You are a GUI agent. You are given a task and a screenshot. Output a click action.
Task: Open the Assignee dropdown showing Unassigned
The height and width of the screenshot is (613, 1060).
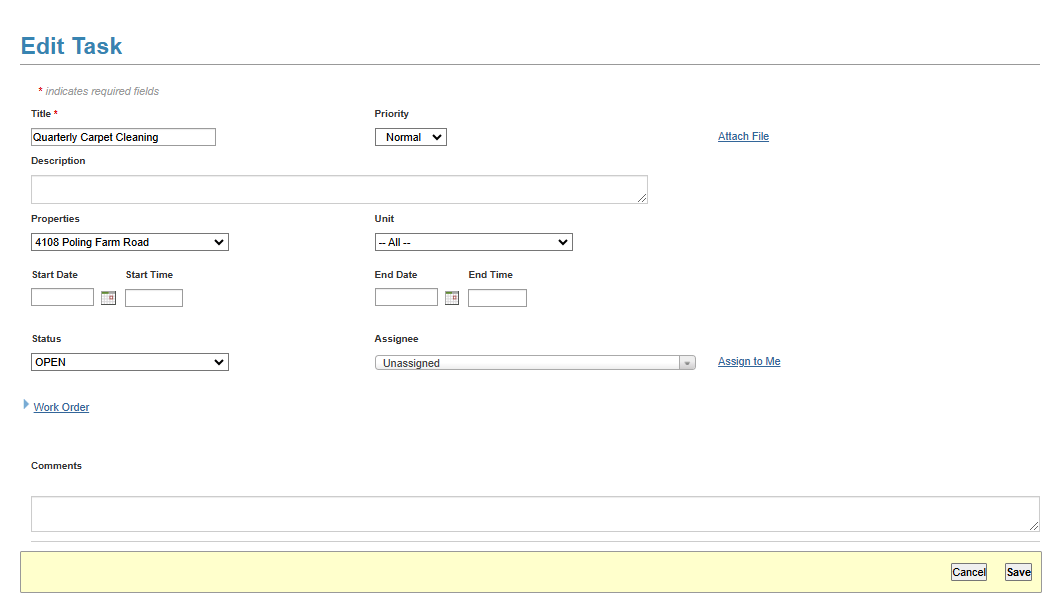535,363
